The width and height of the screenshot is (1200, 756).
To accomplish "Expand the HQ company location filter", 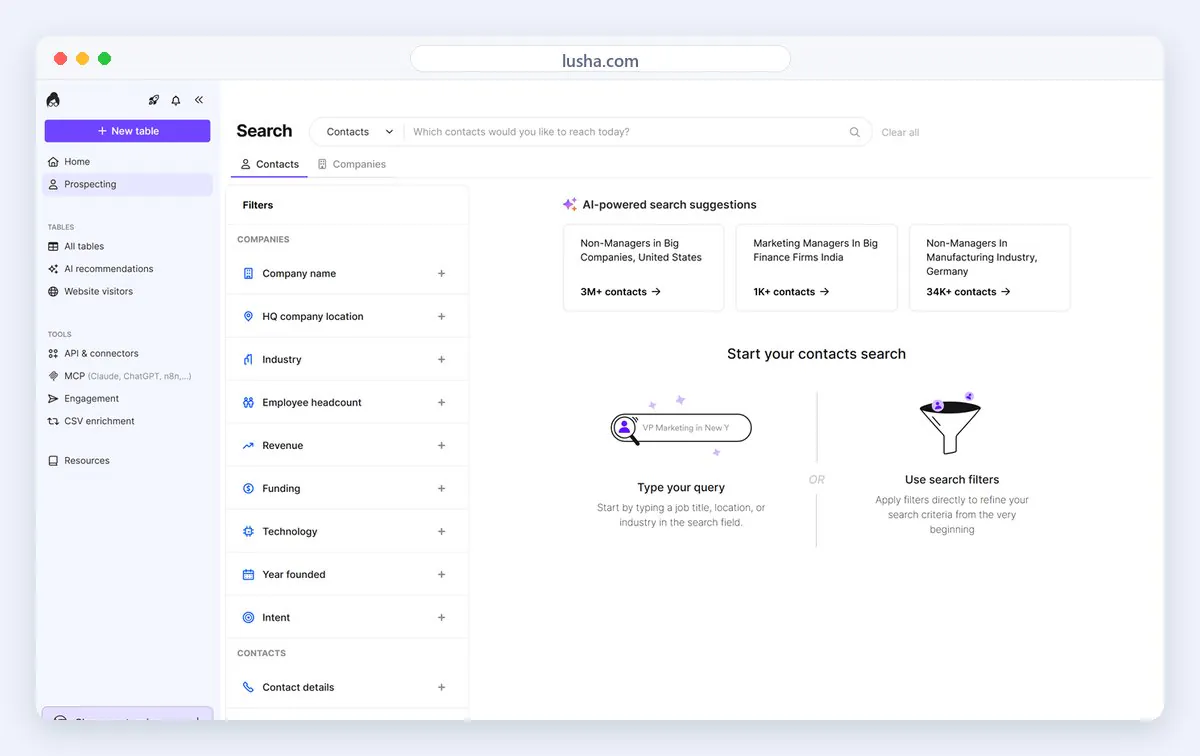I will click(441, 316).
